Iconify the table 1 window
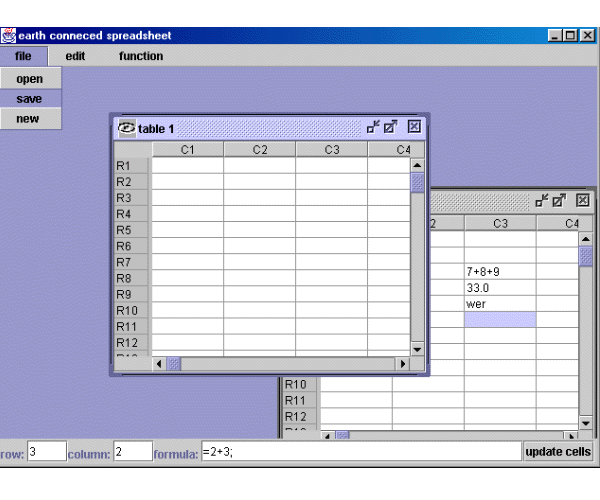Image resolution: width=600 pixels, height=500 pixels. point(373,127)
